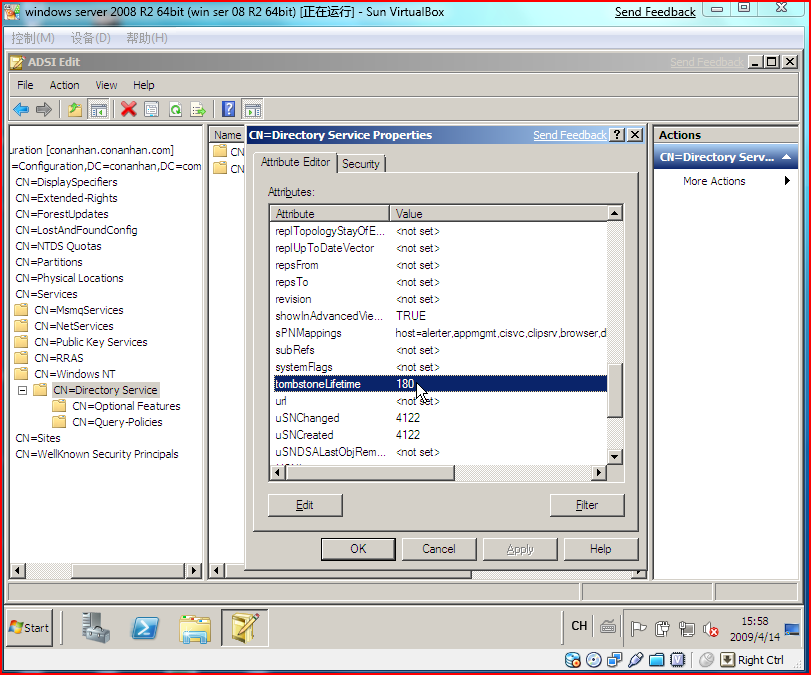Select the showInAdvancedVie... attribute row
The image size is (811, 675).
point(440,316)
